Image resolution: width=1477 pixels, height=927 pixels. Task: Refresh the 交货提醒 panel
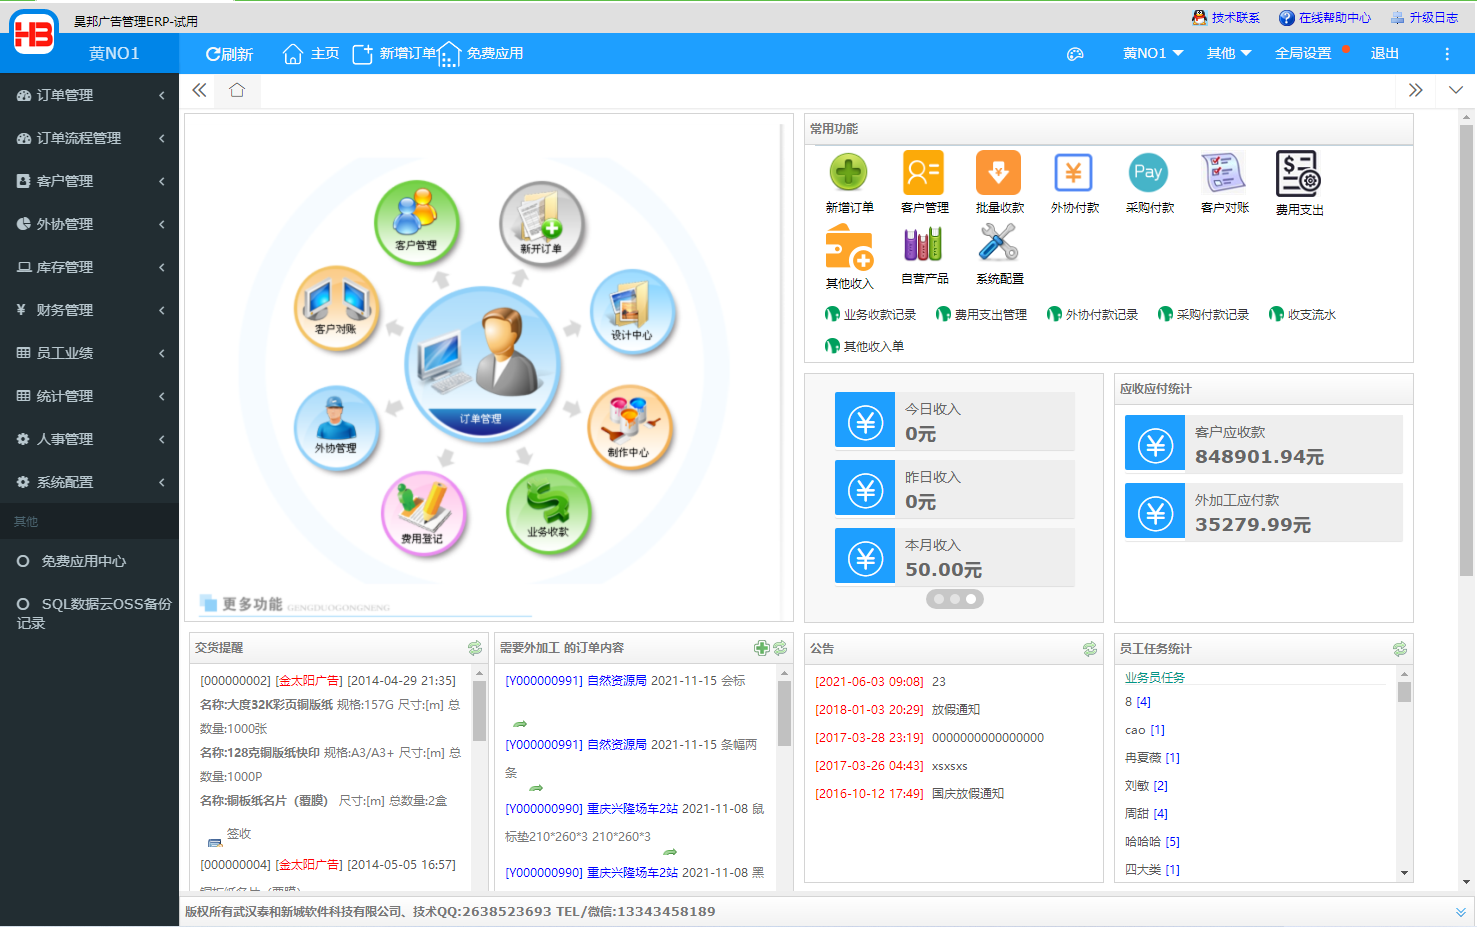click(x=475, y=648)
